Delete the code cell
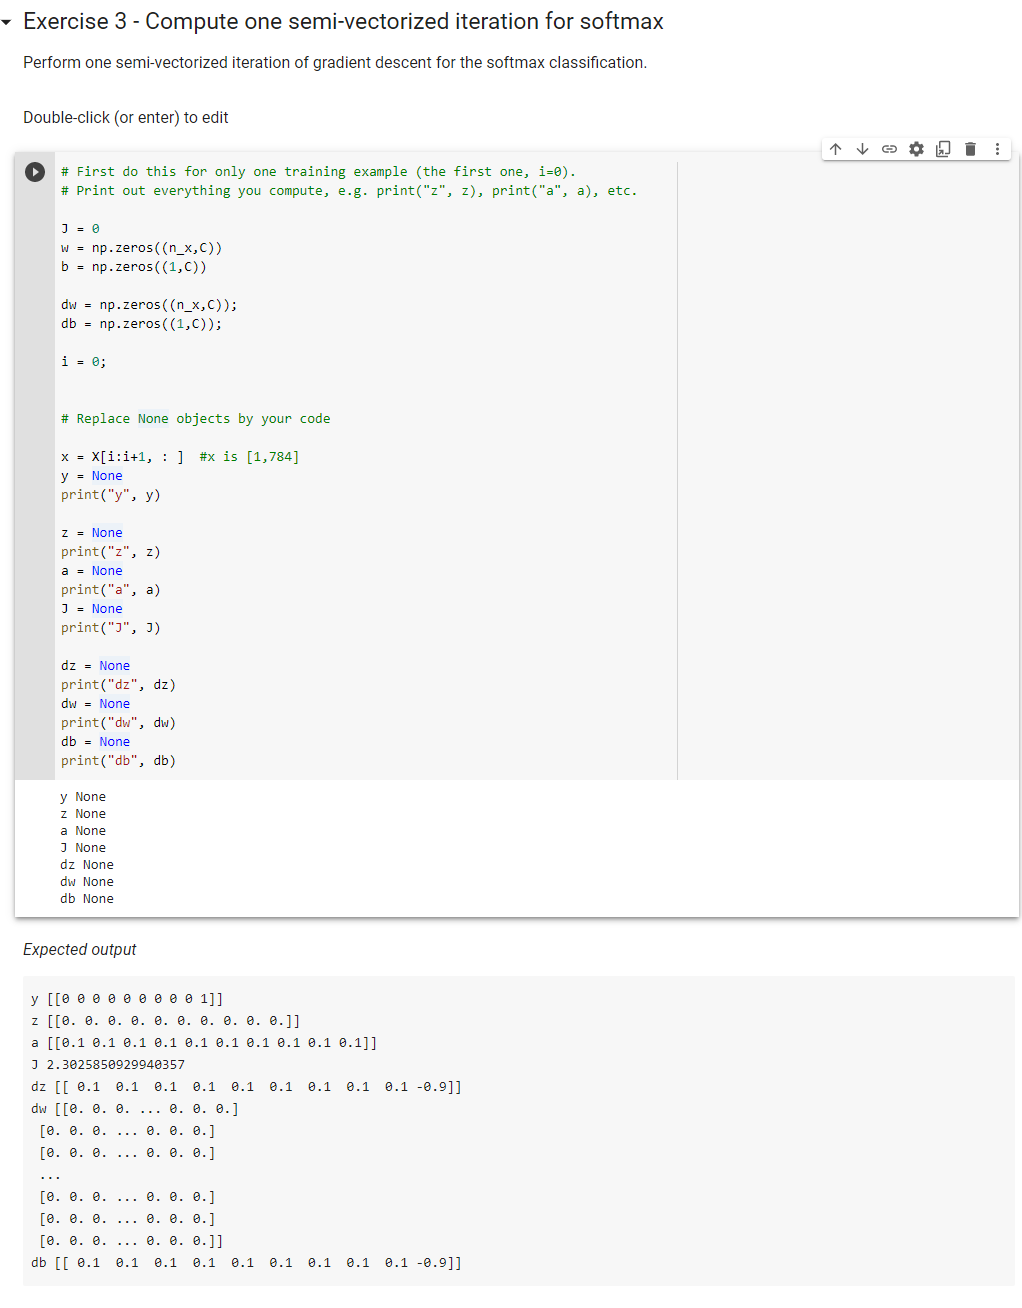The height and width of the screenshot is (1308, 1022). [x=970, y=148]
